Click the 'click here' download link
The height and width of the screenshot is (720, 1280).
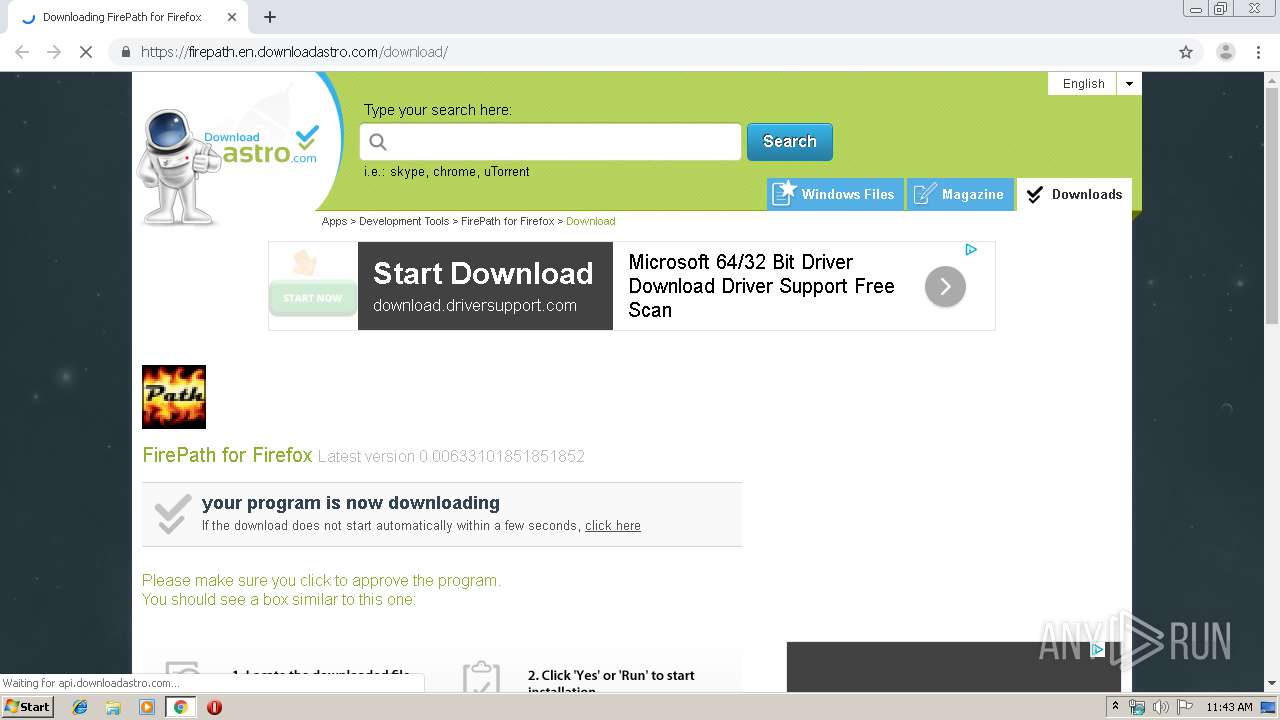pos(613,526)
